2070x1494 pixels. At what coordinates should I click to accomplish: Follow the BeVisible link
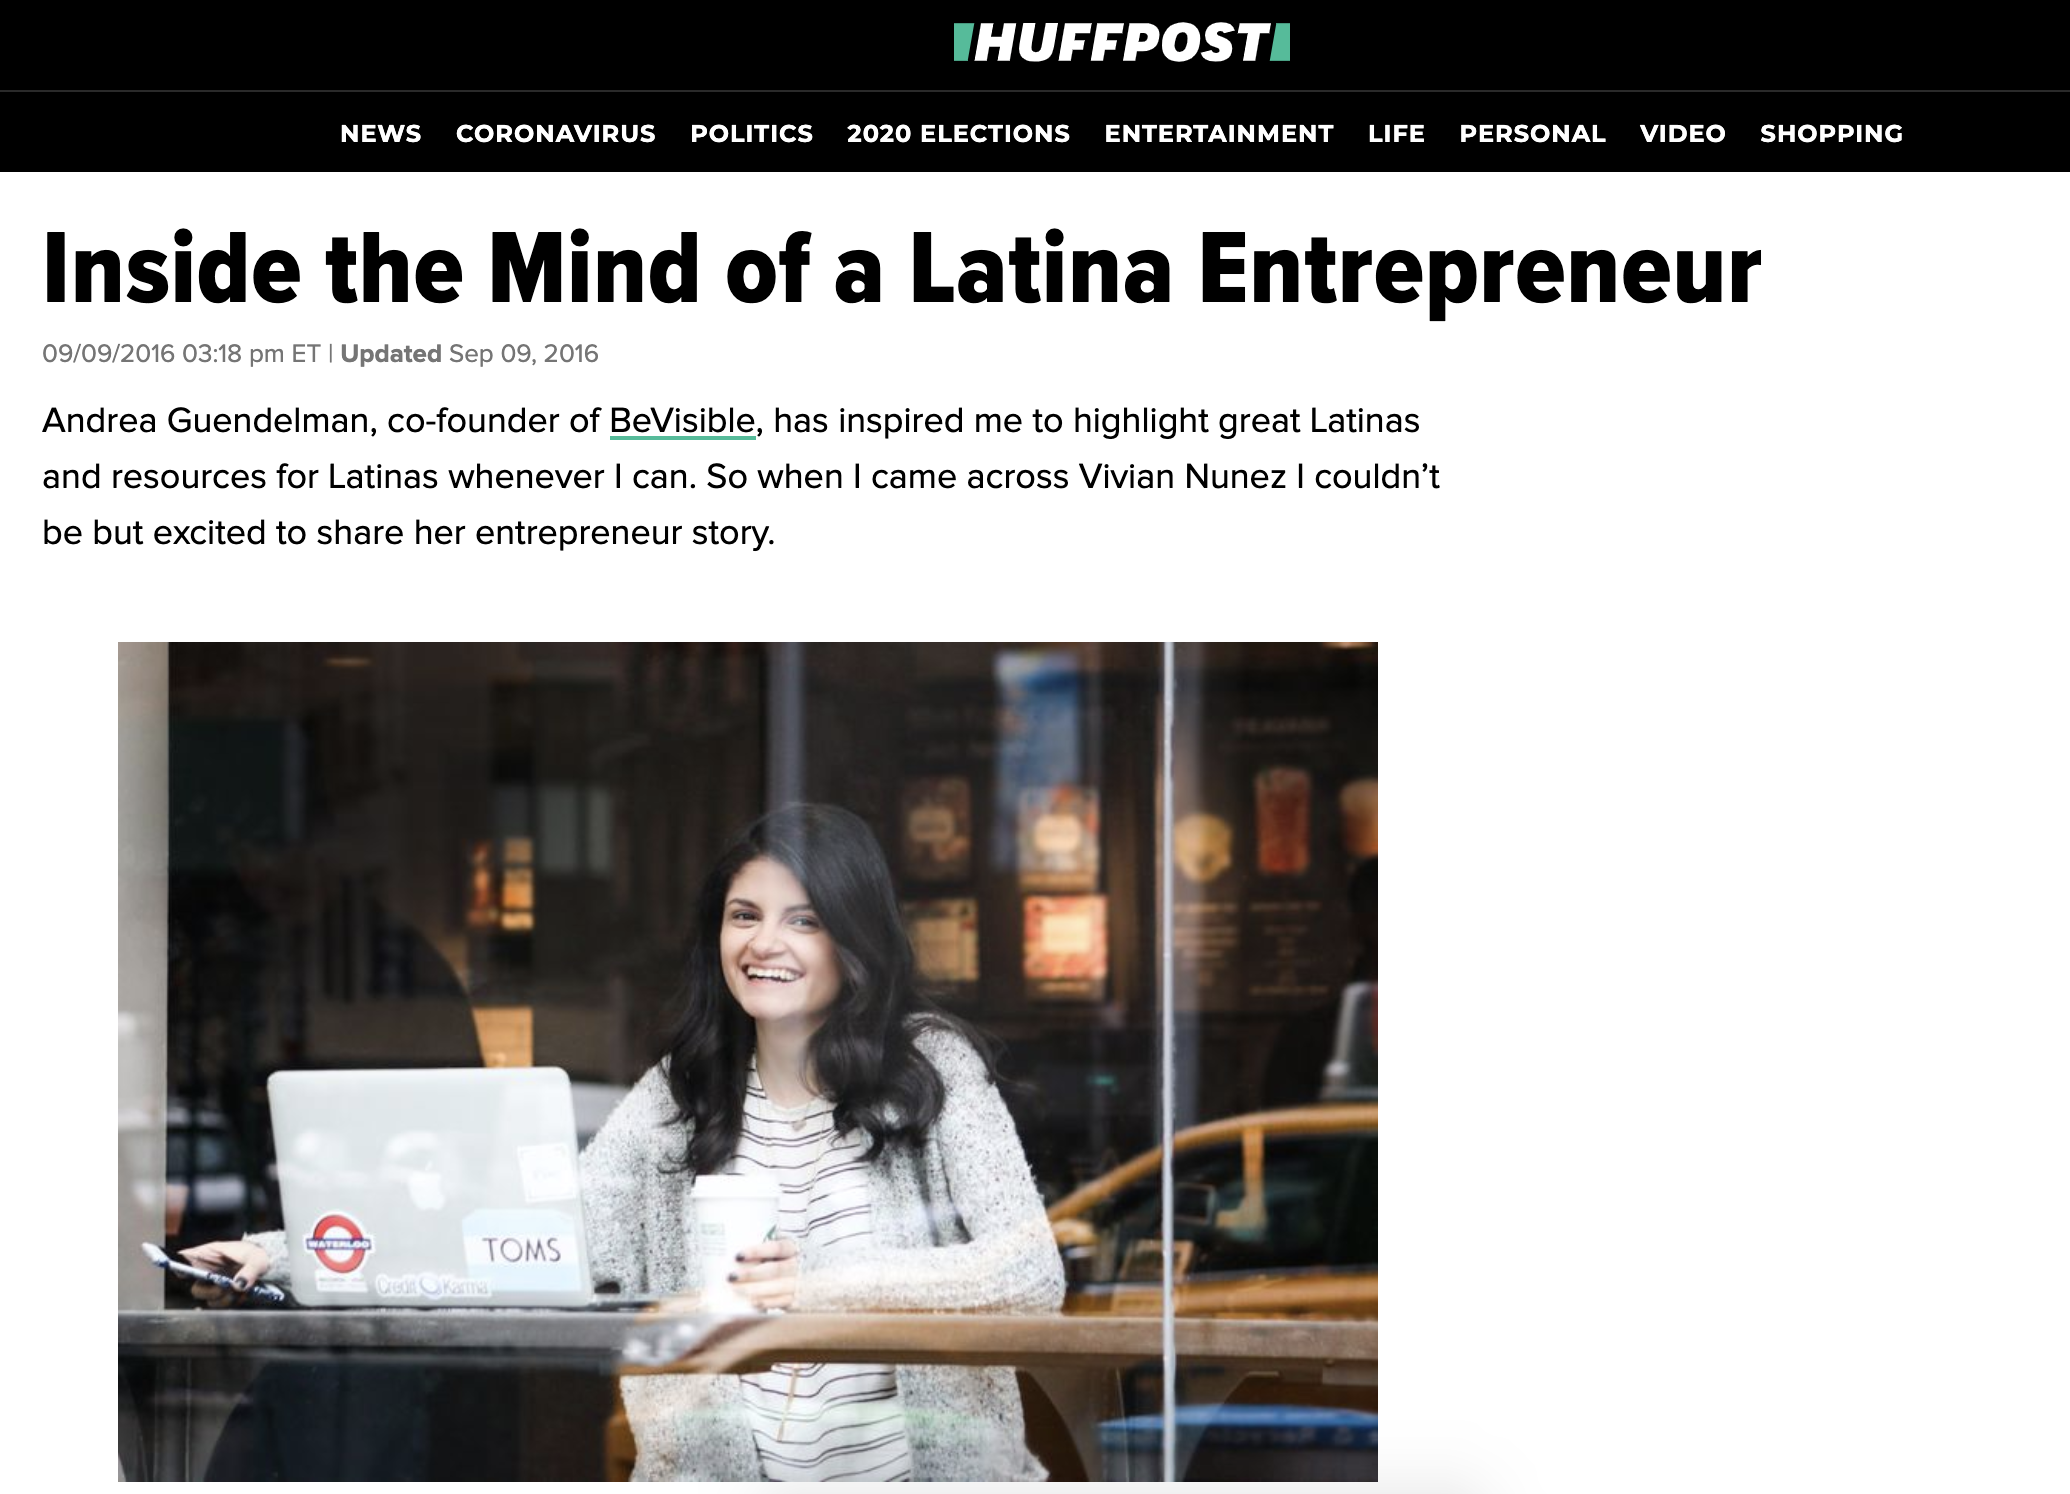(x=683, y=421)
